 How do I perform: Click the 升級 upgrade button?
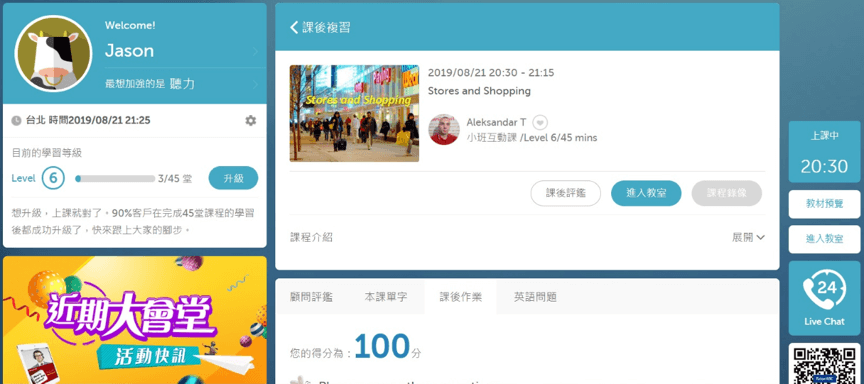click(233, 178)
